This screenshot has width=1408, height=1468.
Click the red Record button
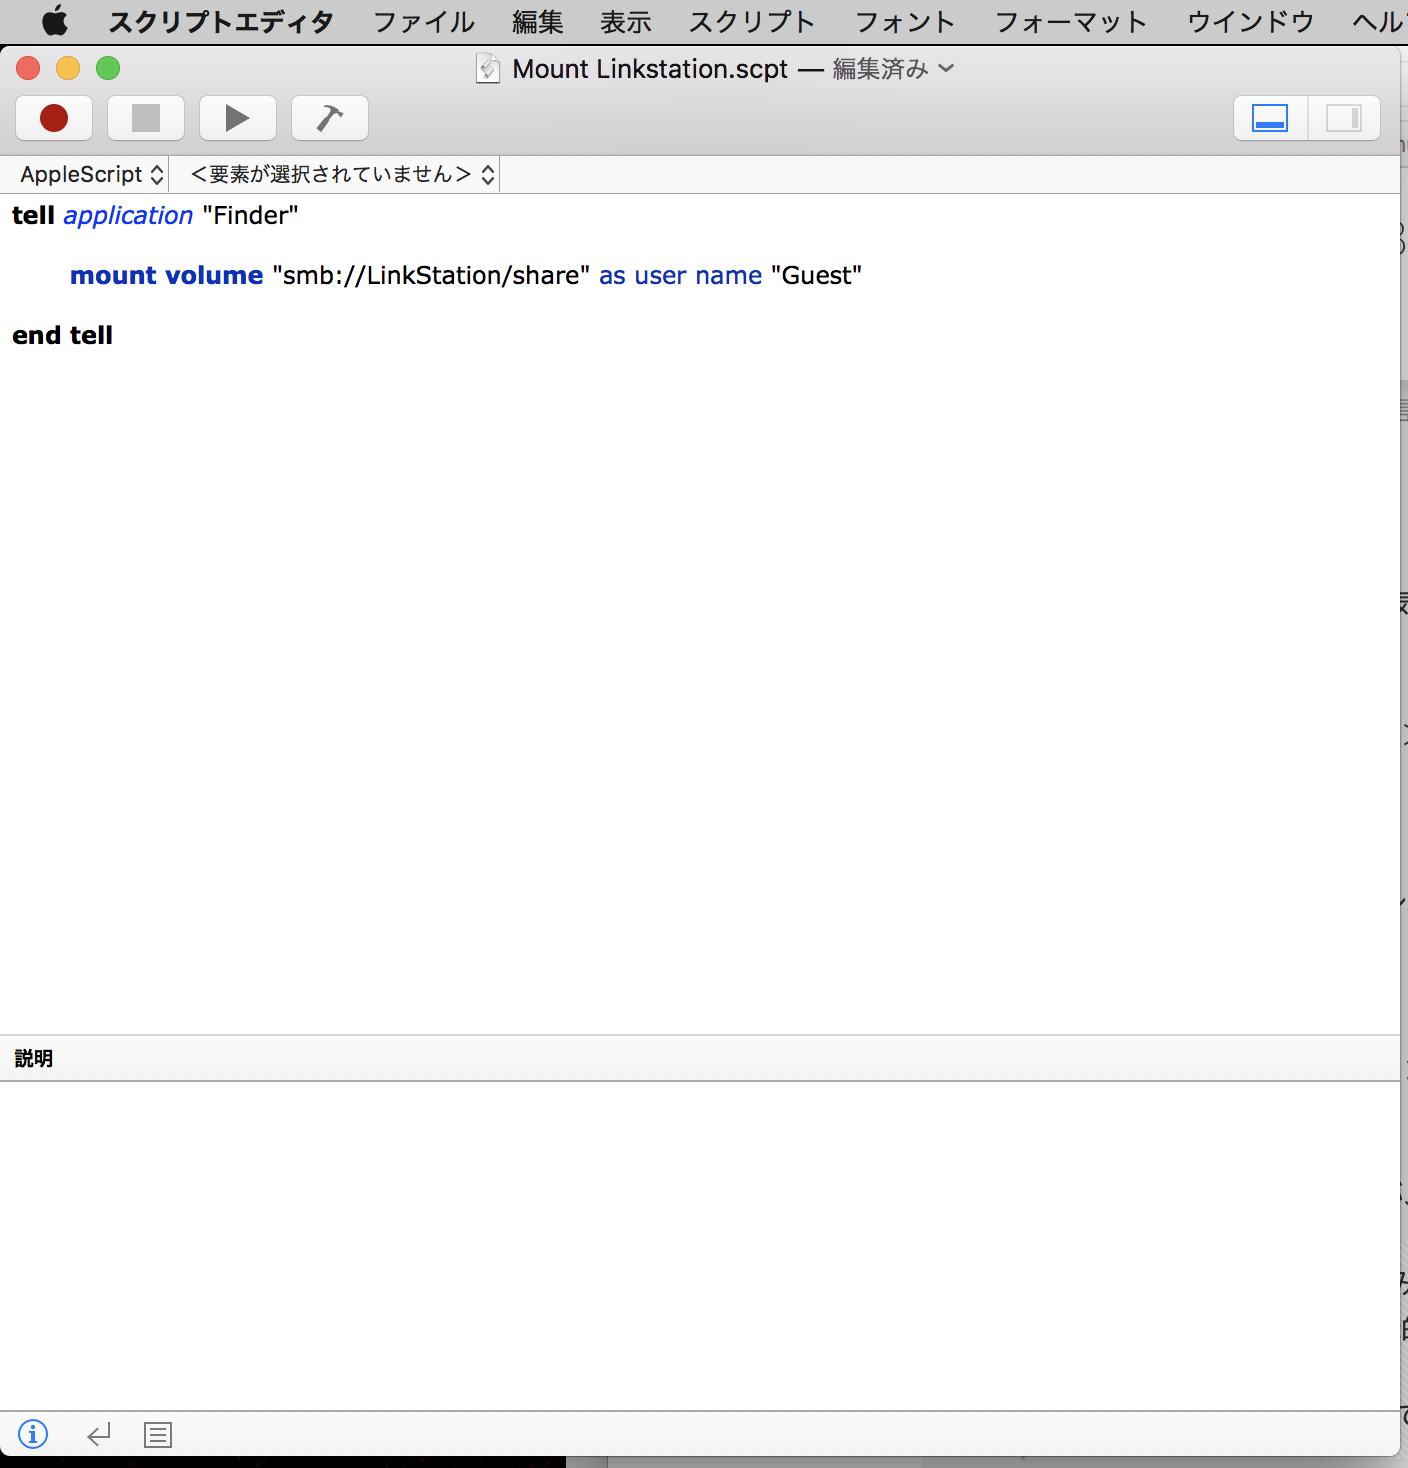[54, 118]
